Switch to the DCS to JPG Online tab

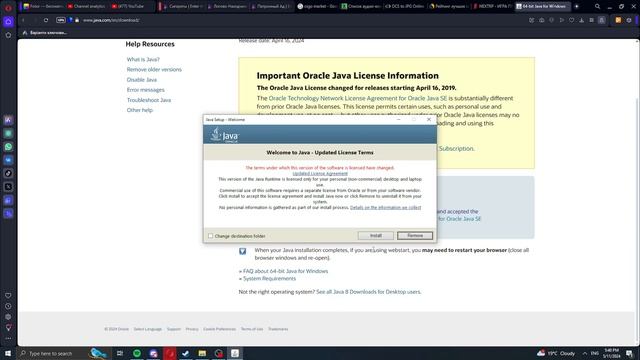tap(404, 7)
